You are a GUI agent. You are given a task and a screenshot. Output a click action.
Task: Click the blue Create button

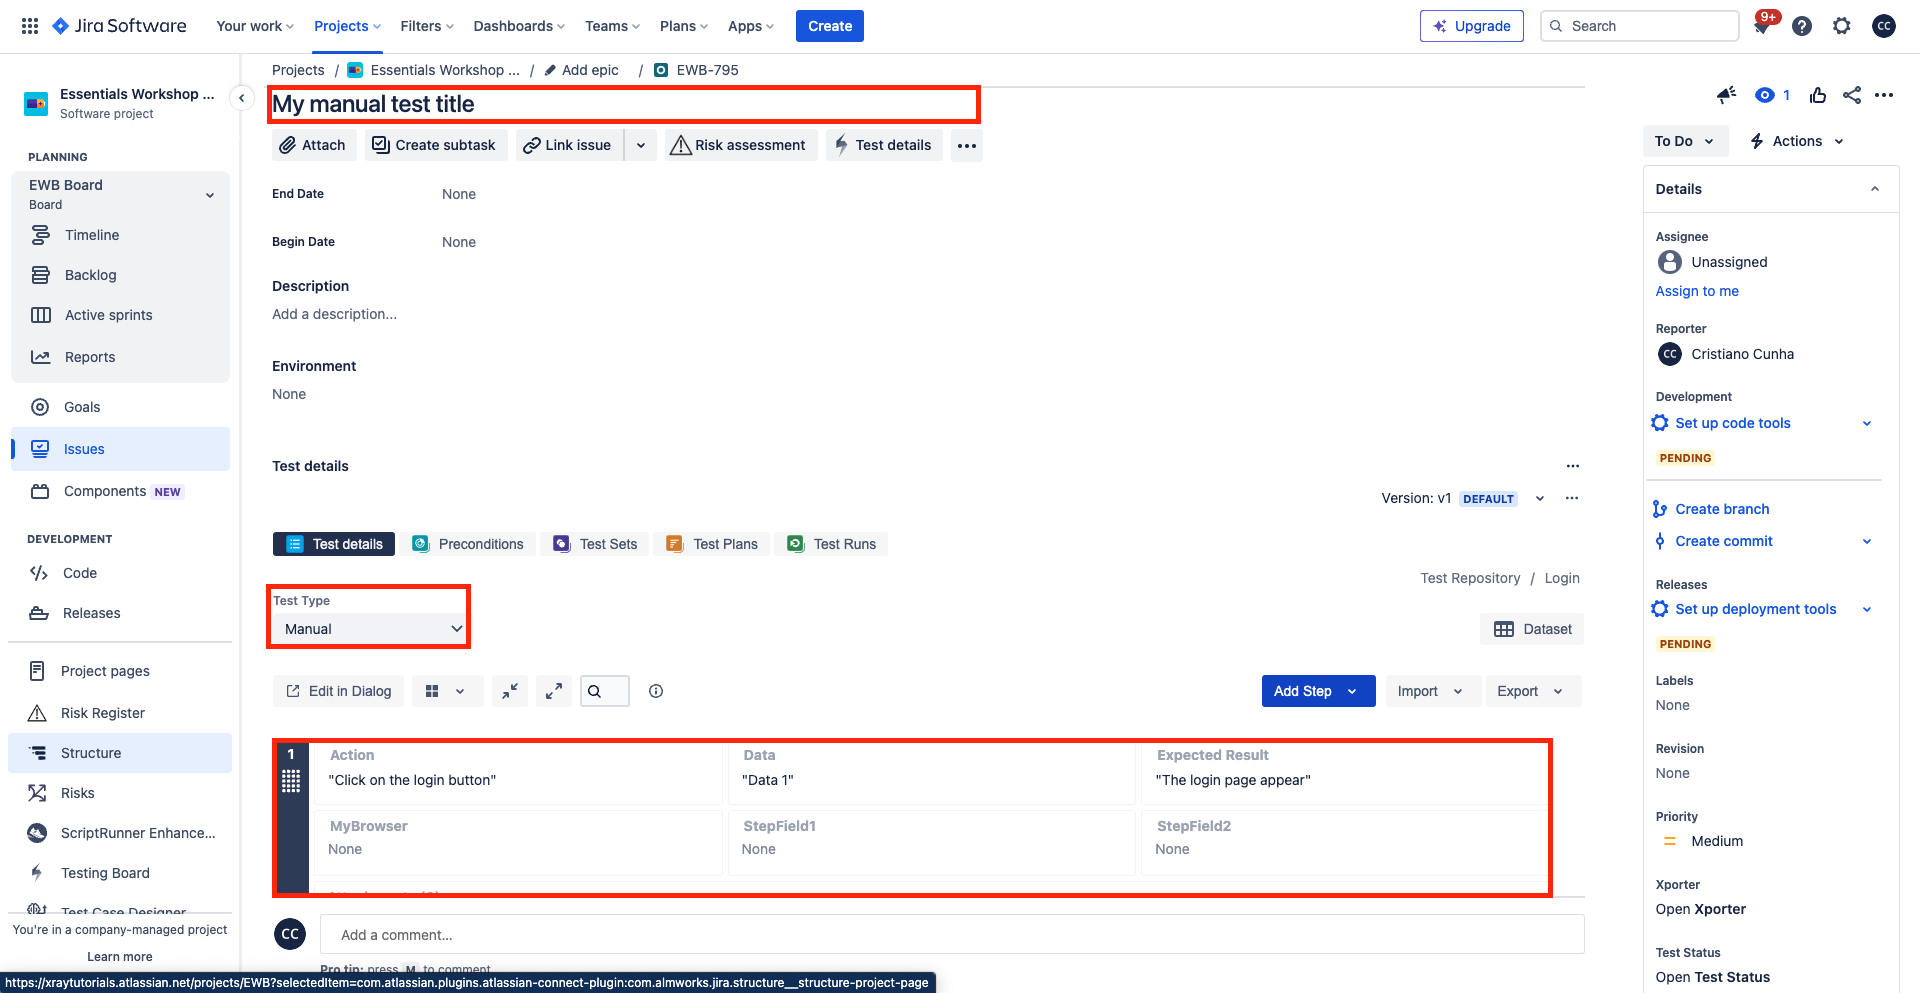(x=830, y=26)
